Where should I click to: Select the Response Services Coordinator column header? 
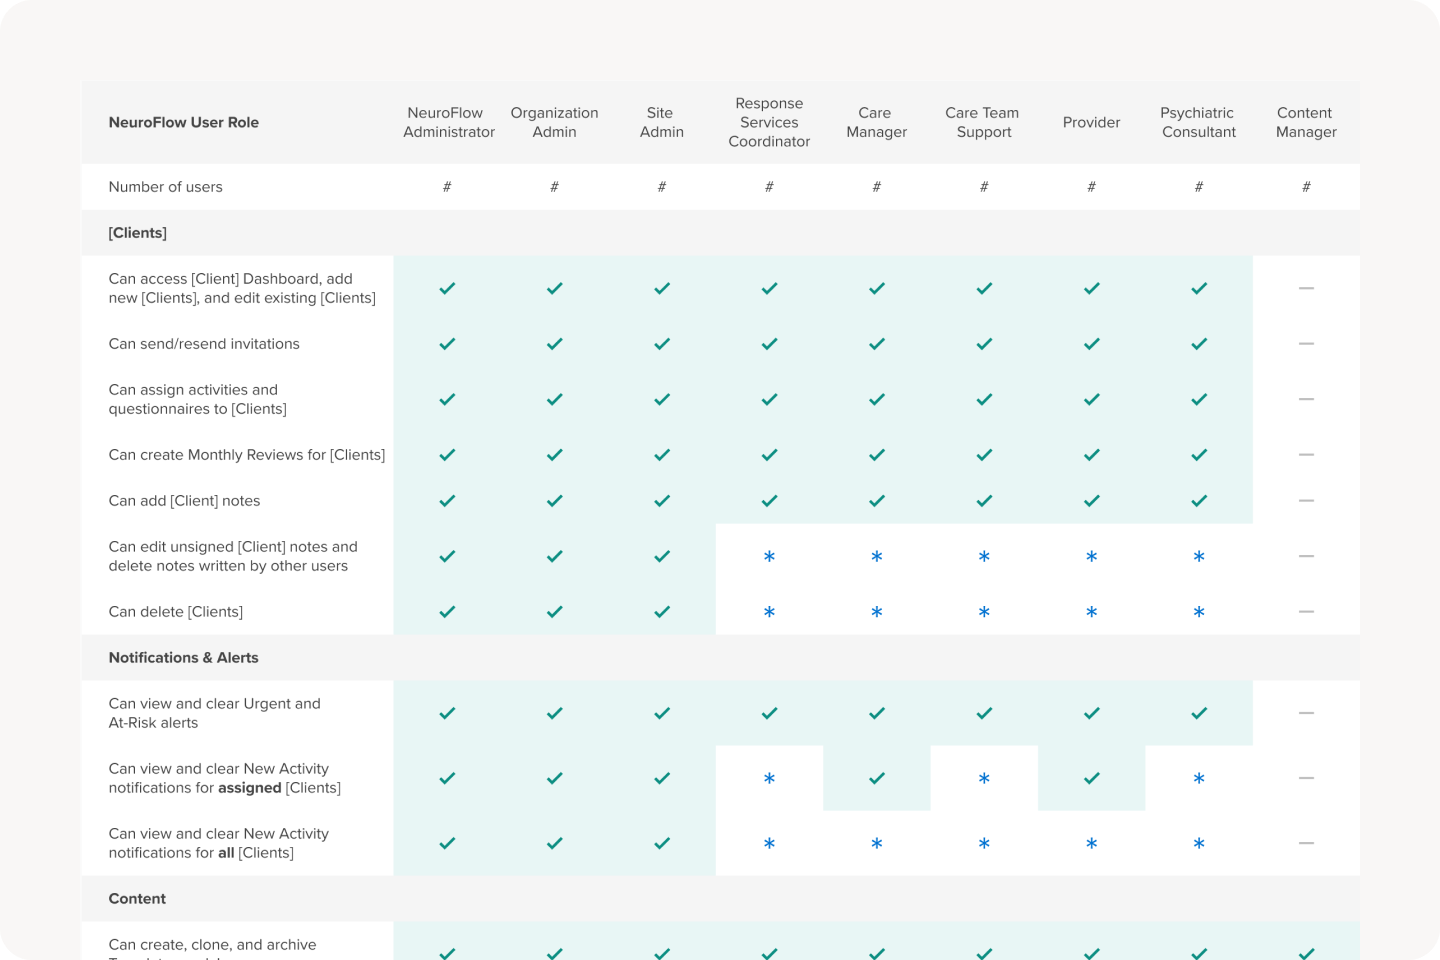tap(769, 122)
